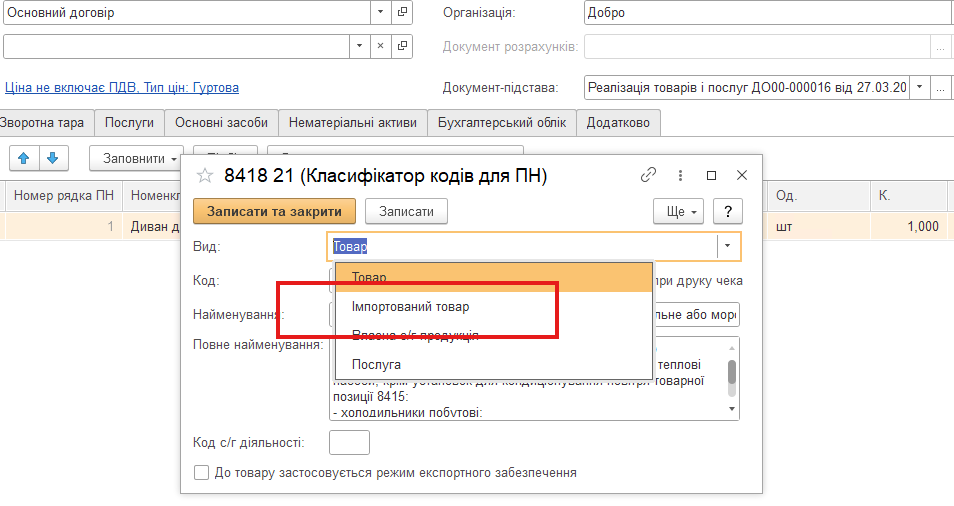
Task: Open three-dots menu in dialog title
Action: [680, 175]
